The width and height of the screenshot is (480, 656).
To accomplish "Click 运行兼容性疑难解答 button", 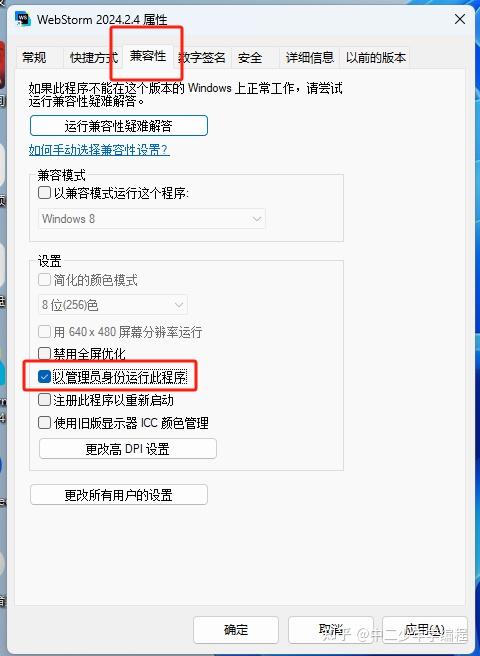I will tap(119, 126).
